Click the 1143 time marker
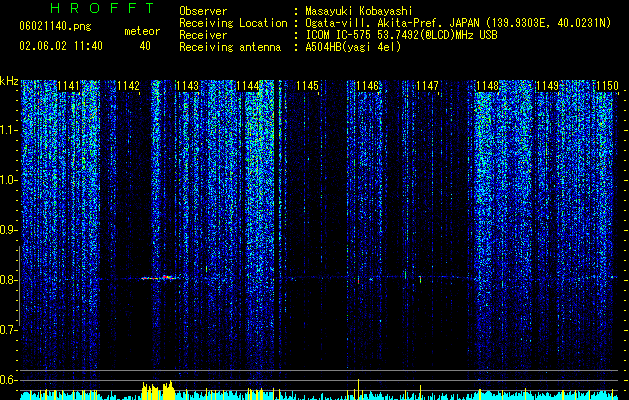Screen dimensions: 629x400 coord(188,86)
